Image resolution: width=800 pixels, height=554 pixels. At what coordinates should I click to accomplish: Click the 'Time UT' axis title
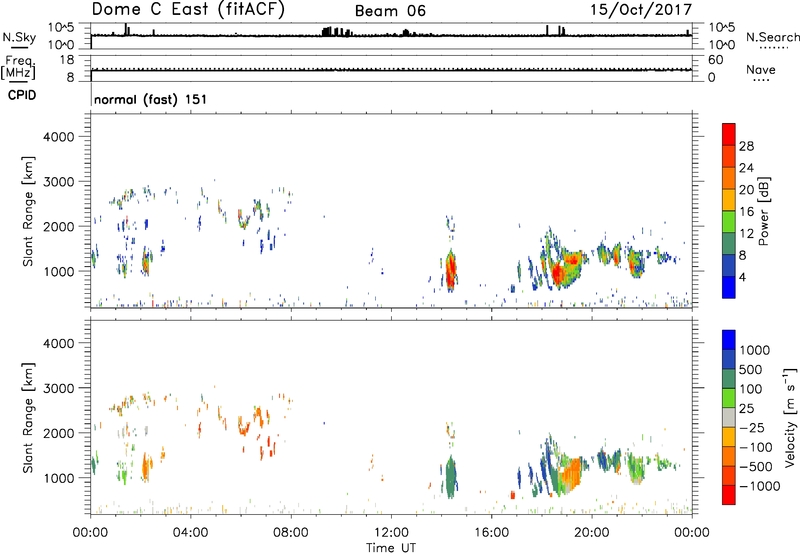(391, 548)
